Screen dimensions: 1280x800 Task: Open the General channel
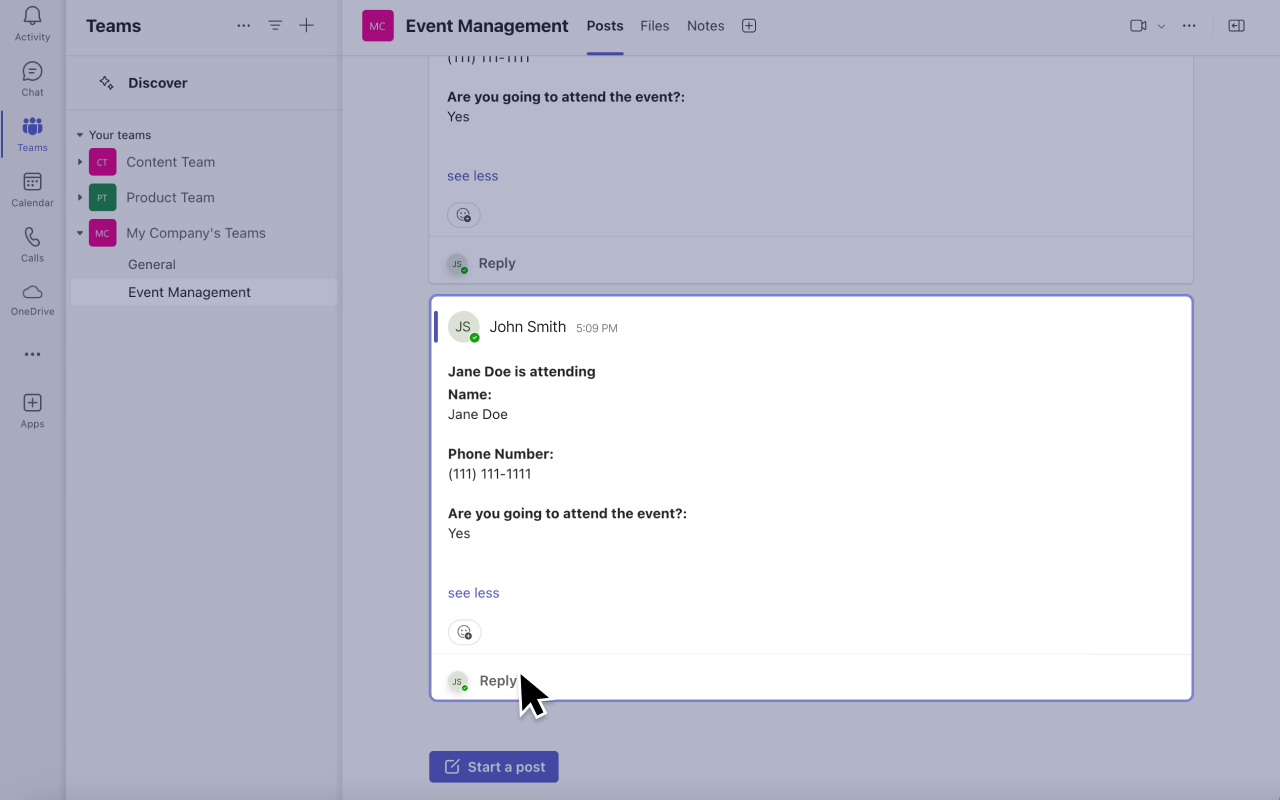(x=152, y=263)
